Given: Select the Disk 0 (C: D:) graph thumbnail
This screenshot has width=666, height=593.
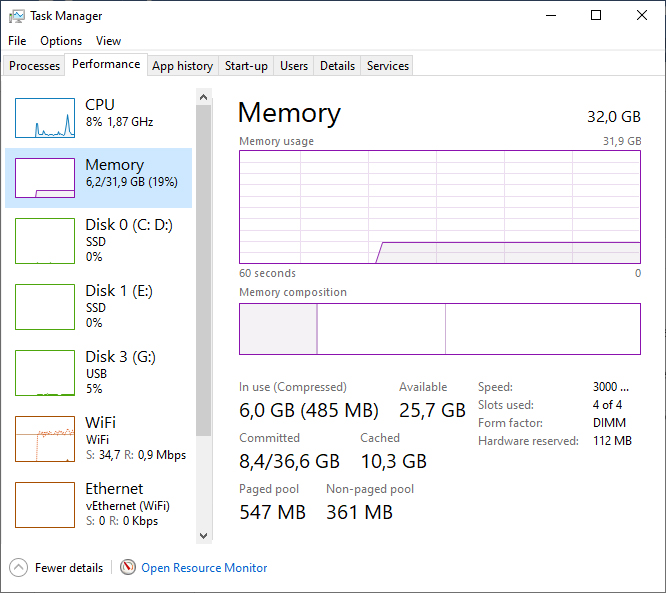Looking at the screenshot, I should (45, 241).
